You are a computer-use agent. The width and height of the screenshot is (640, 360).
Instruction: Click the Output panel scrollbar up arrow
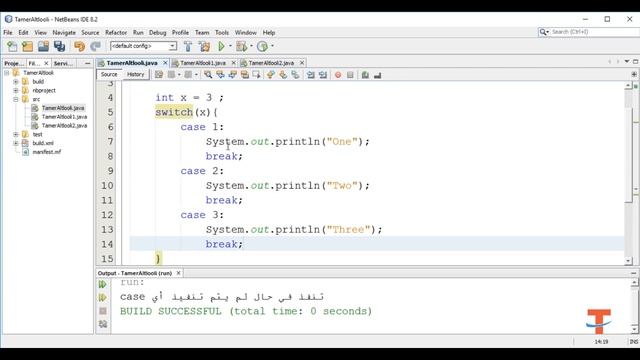click(x=634, y=282)
